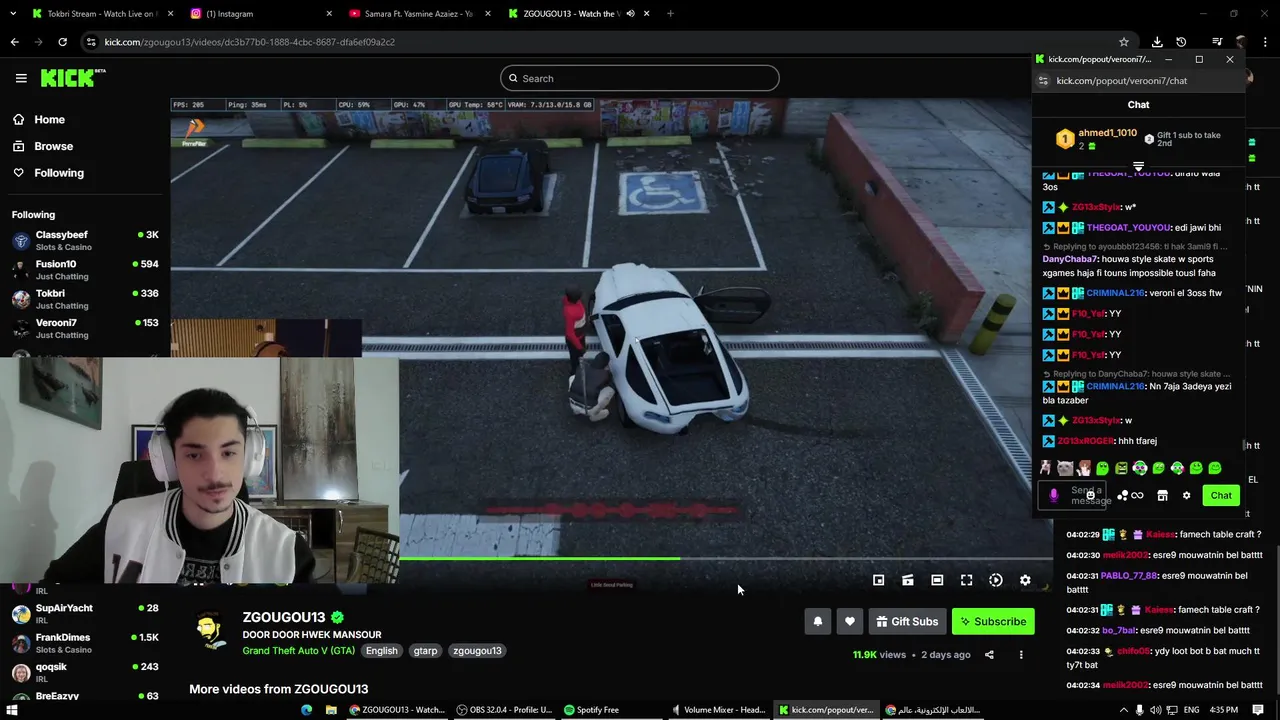Click the Send a message field
The height and width of the screenshot is (720, 1280).
(1071, 496)
